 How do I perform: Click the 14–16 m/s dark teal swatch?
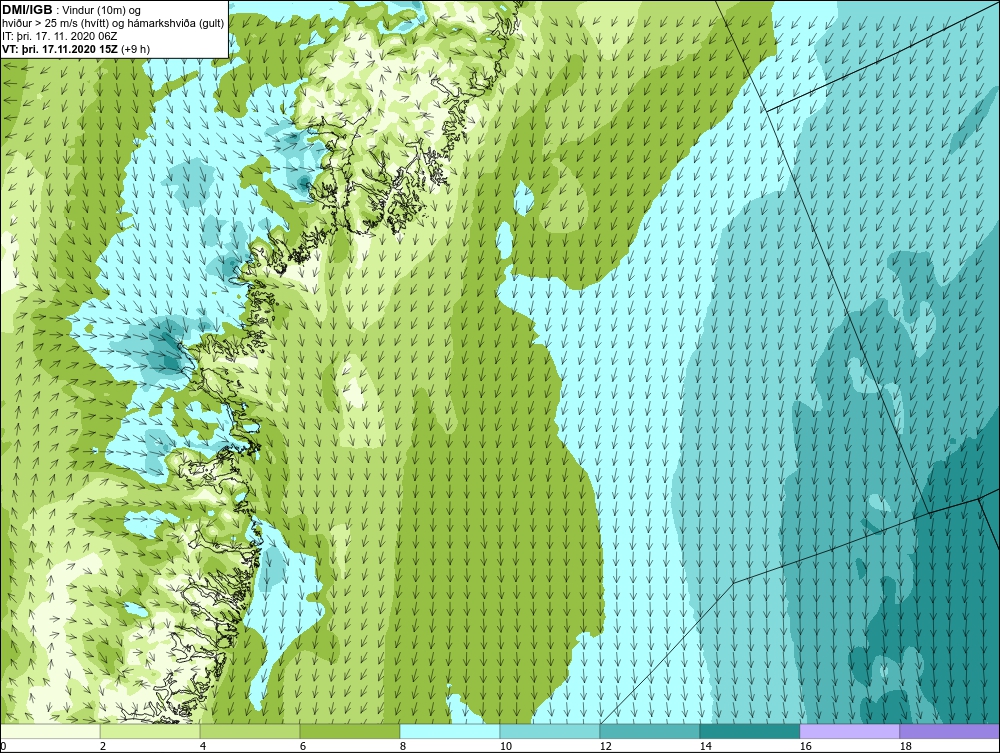[x=749, y=731]
